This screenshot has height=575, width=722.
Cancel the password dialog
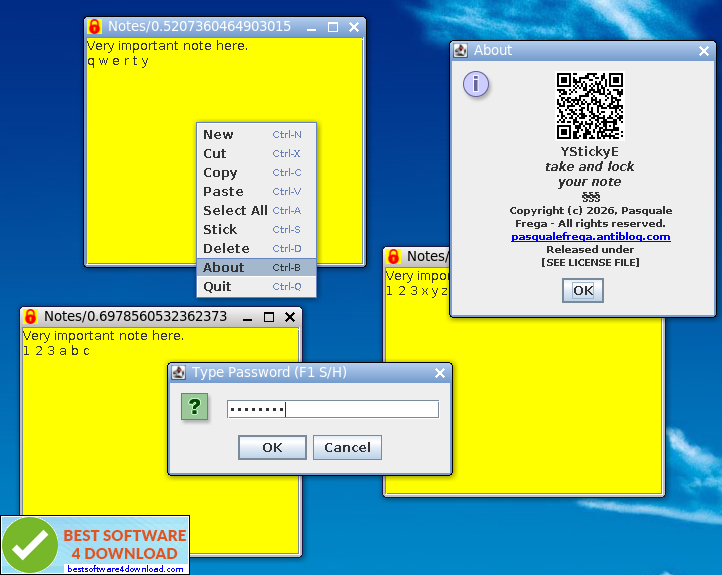click(x=347, y=447)
